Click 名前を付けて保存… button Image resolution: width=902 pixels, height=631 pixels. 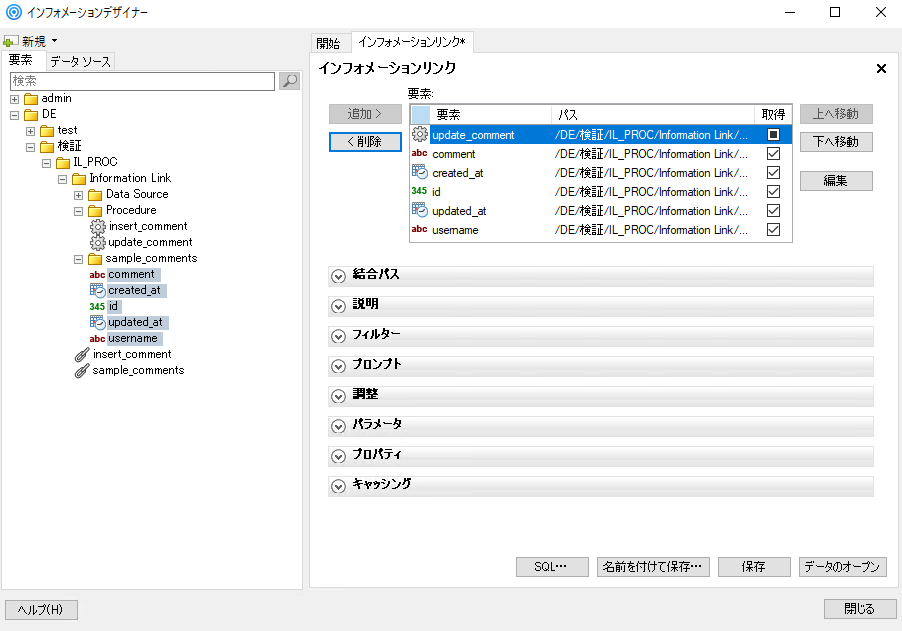click(x=652, y=567)
